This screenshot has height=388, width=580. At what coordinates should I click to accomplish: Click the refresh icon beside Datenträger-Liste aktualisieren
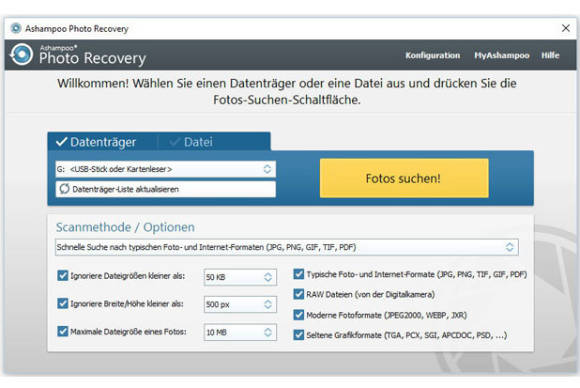pos(64,189)
